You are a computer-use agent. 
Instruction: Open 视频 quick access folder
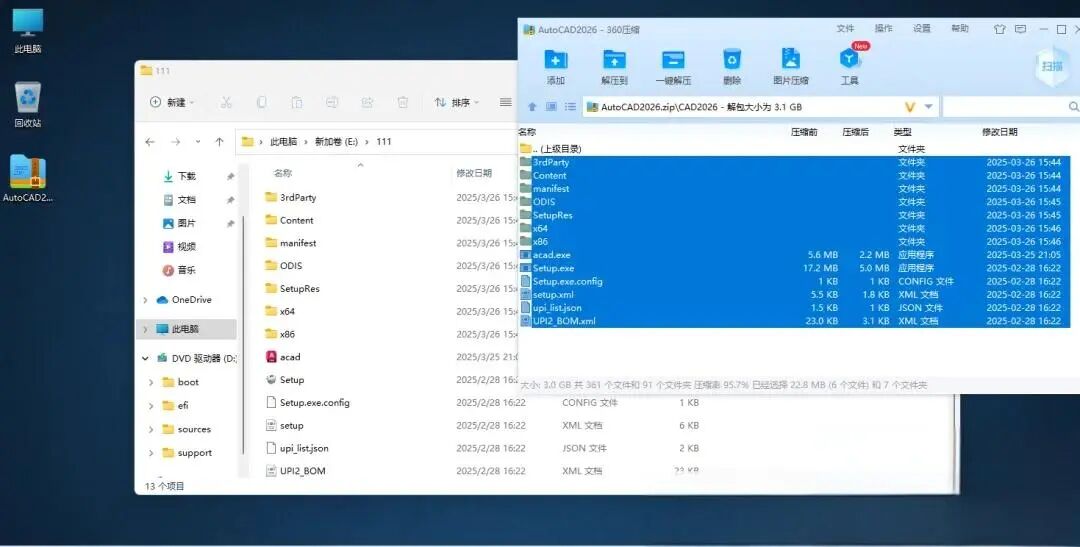pyautogui.click(x=187, y=247)
